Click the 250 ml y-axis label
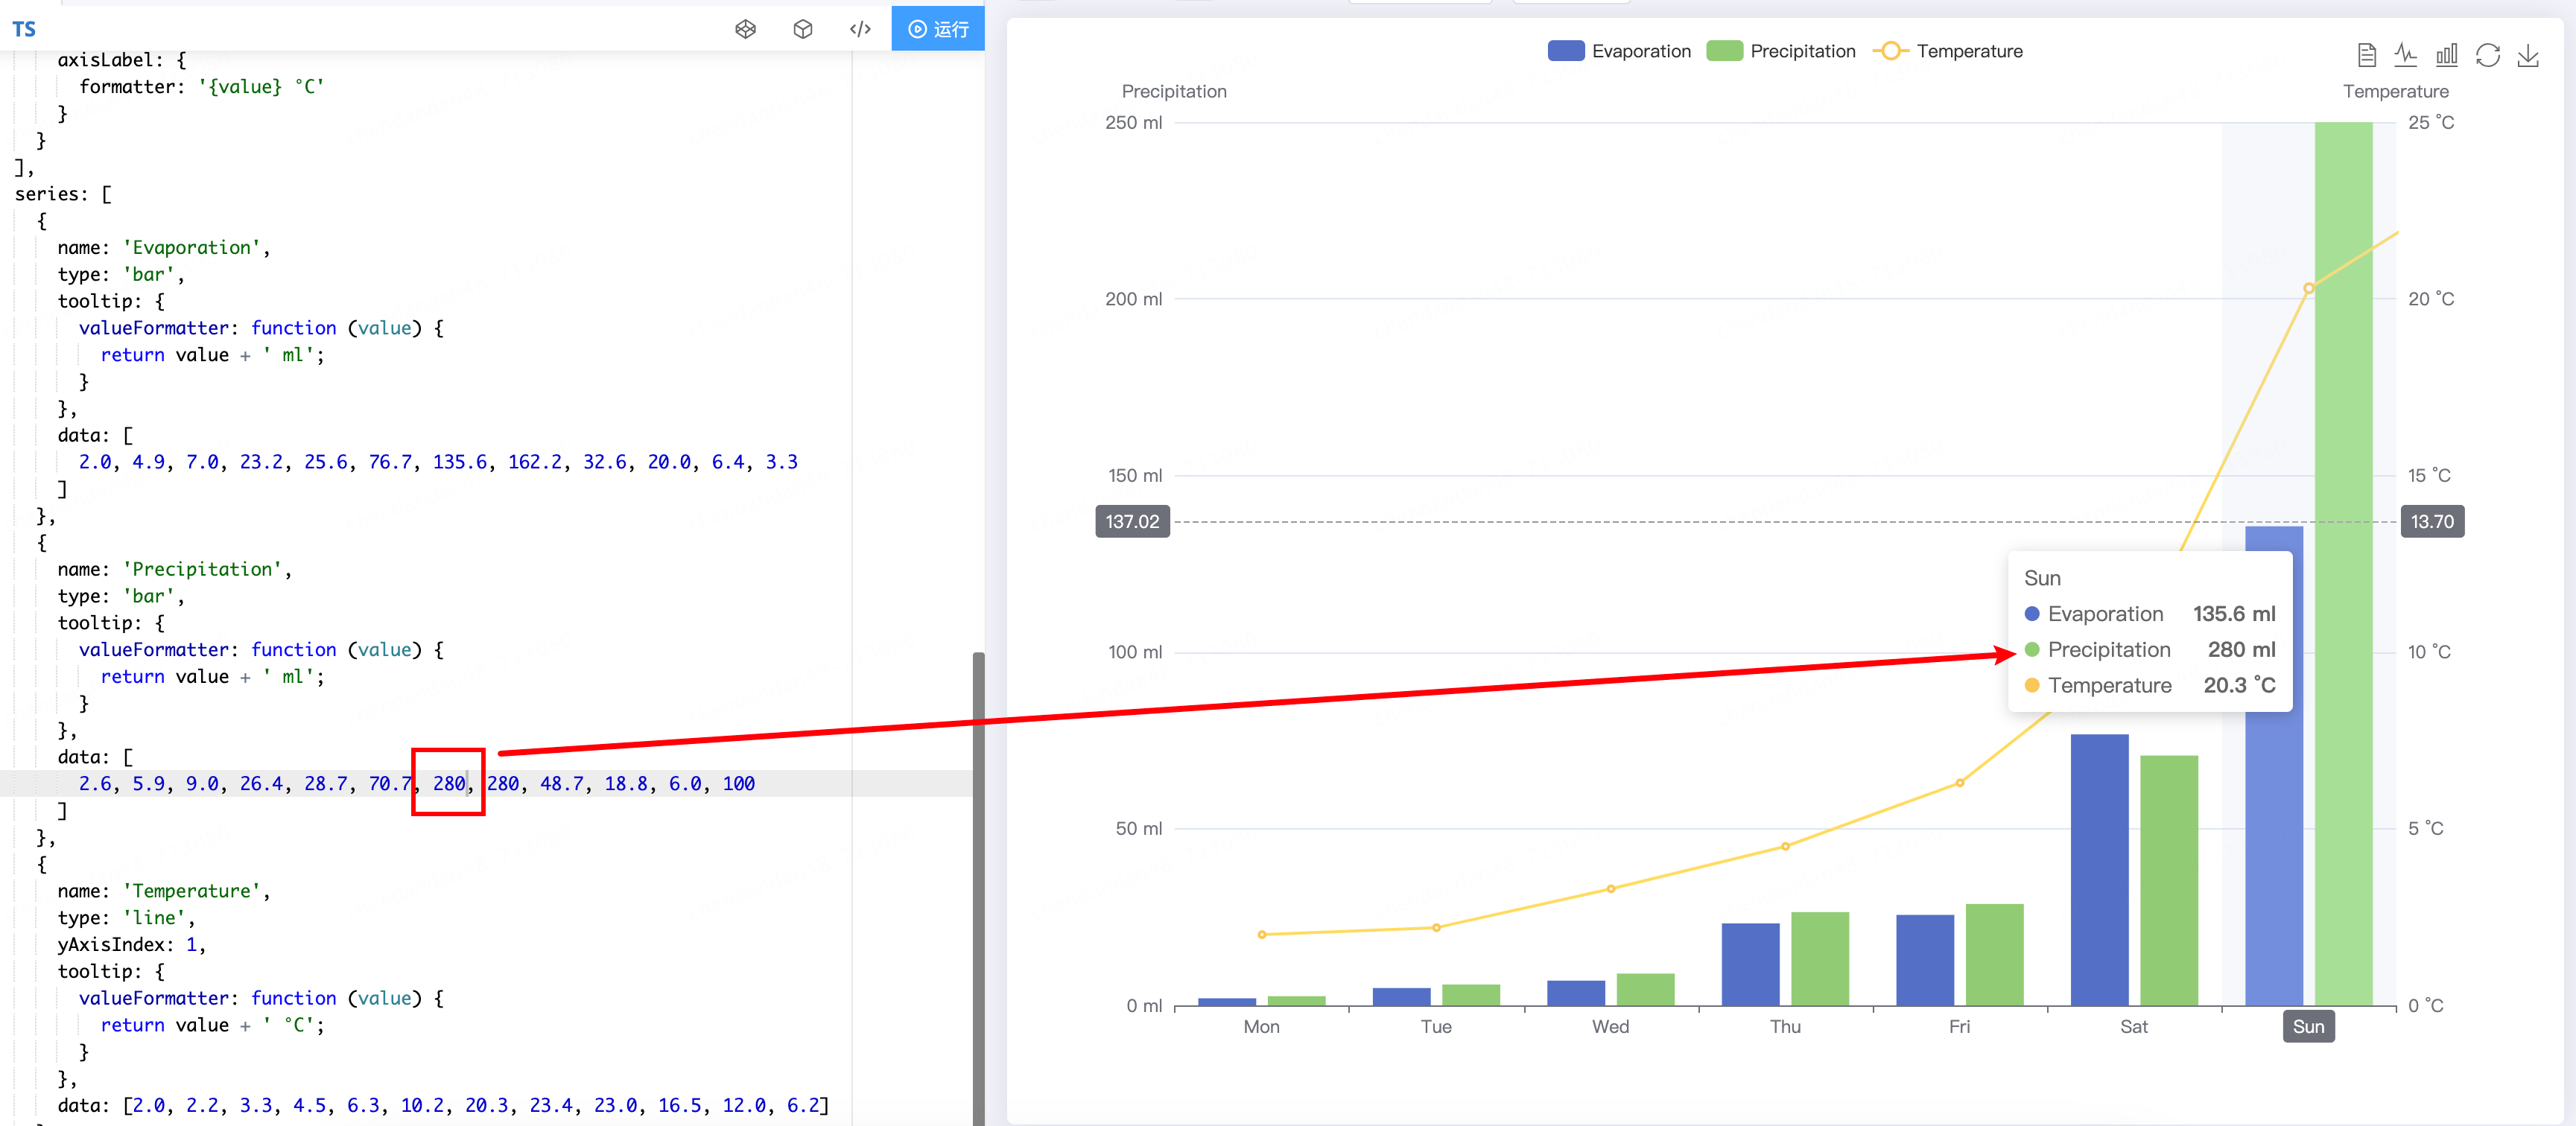 [1133, 123]
